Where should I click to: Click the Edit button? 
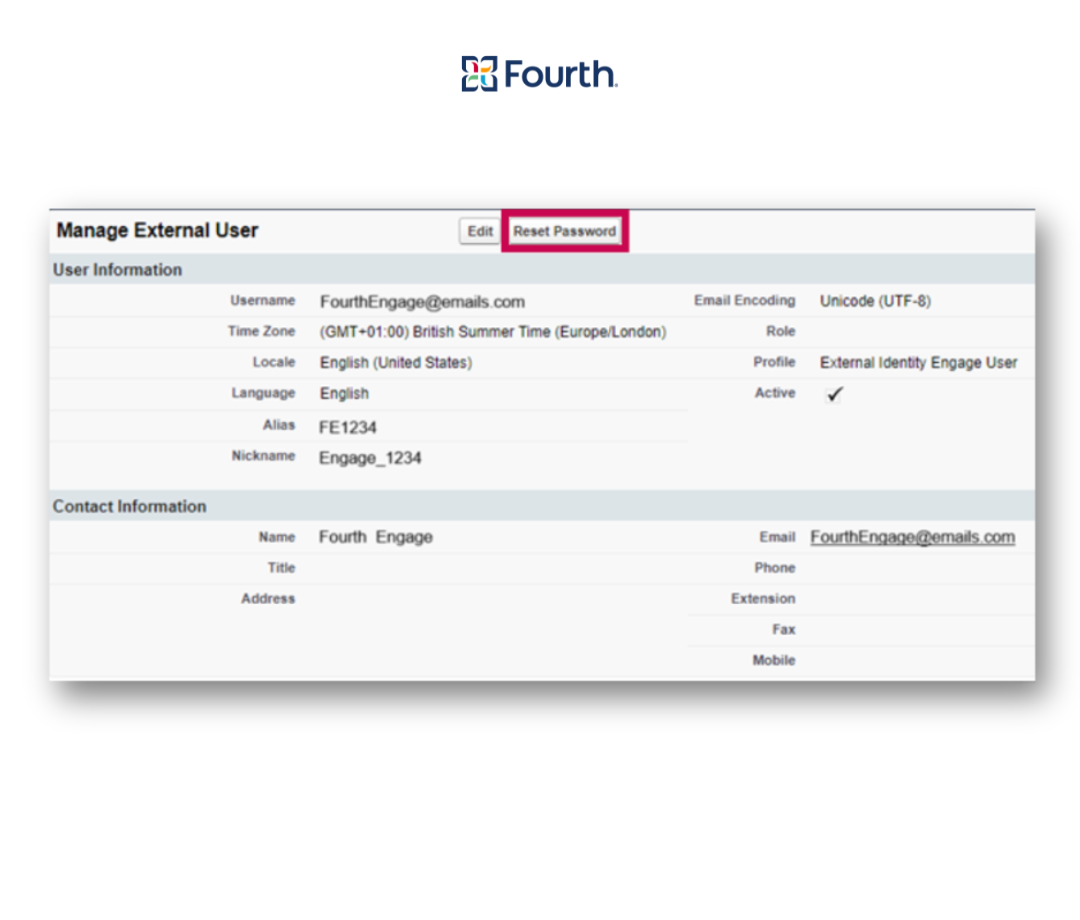(x=479, y=231)
